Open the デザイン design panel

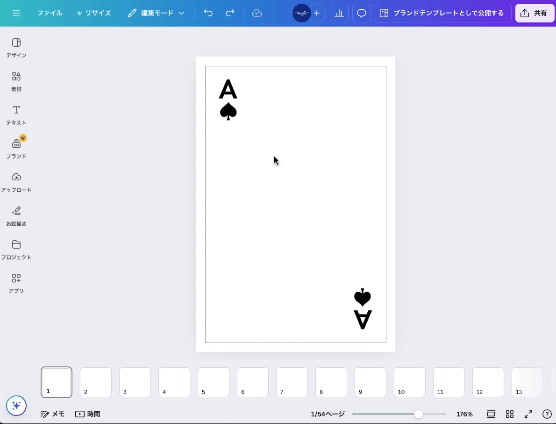(x=16, y=48)
